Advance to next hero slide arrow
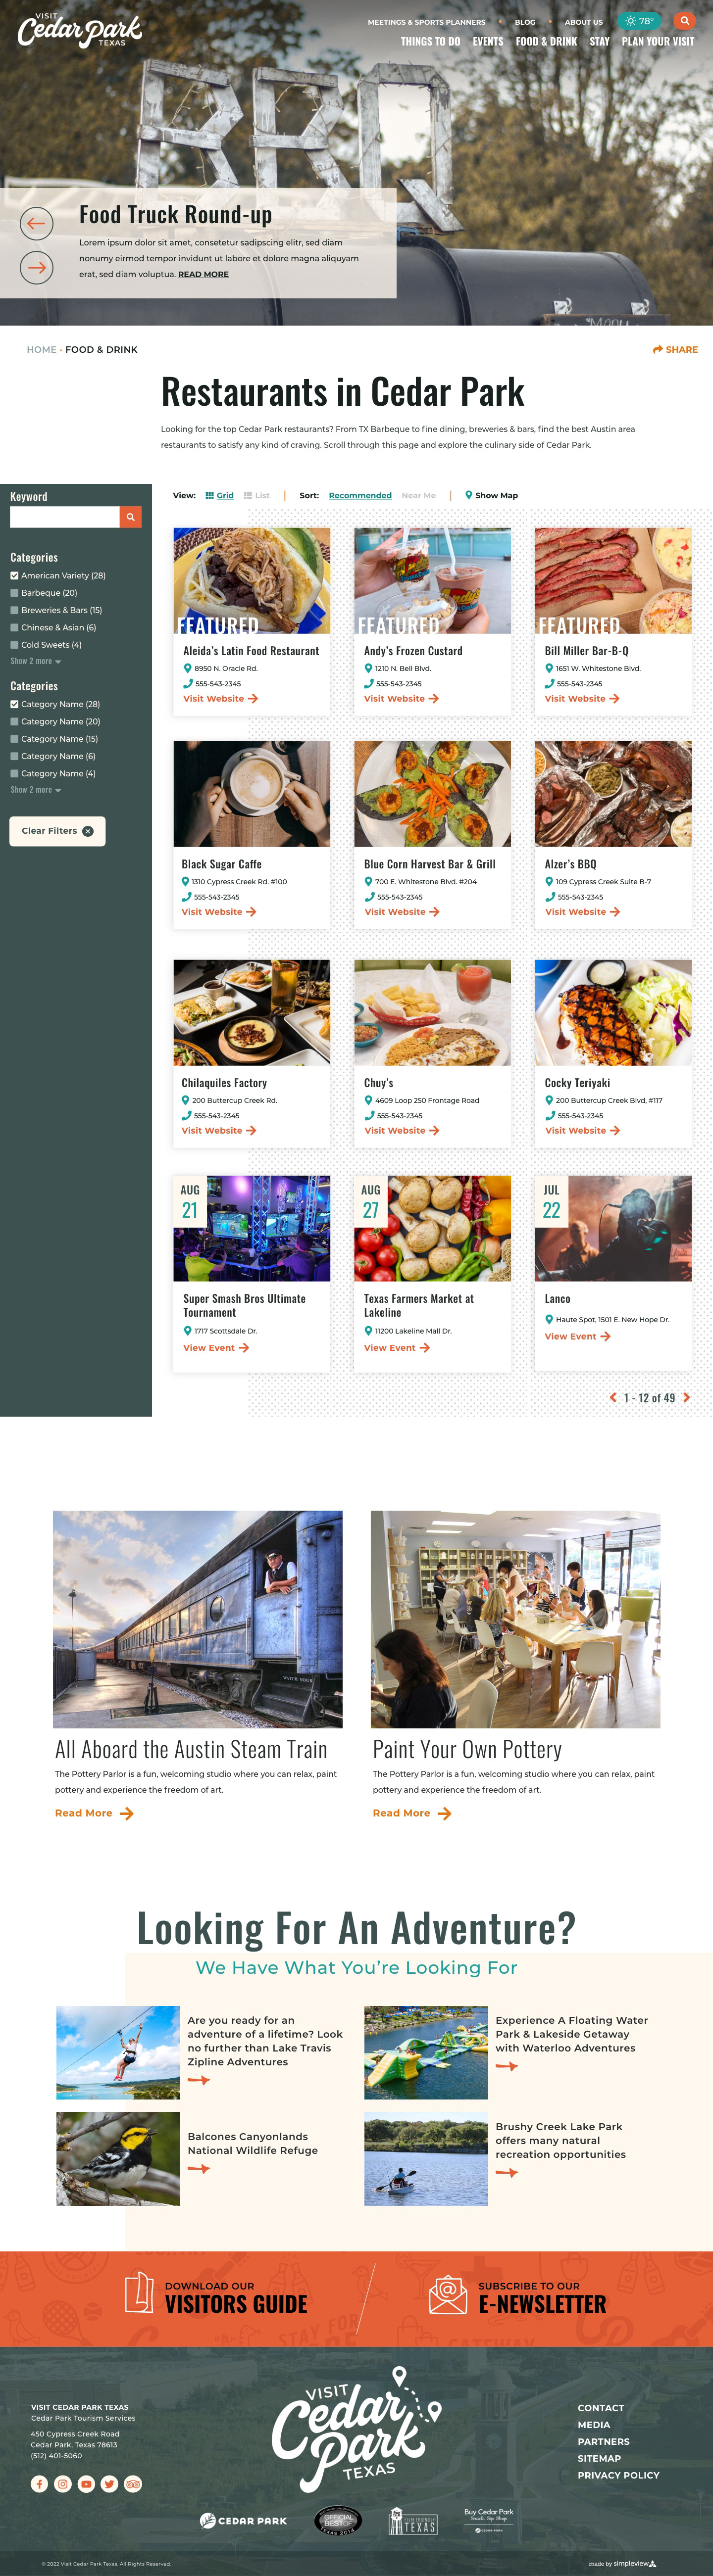713x2576 pixels. click(37, 267)
